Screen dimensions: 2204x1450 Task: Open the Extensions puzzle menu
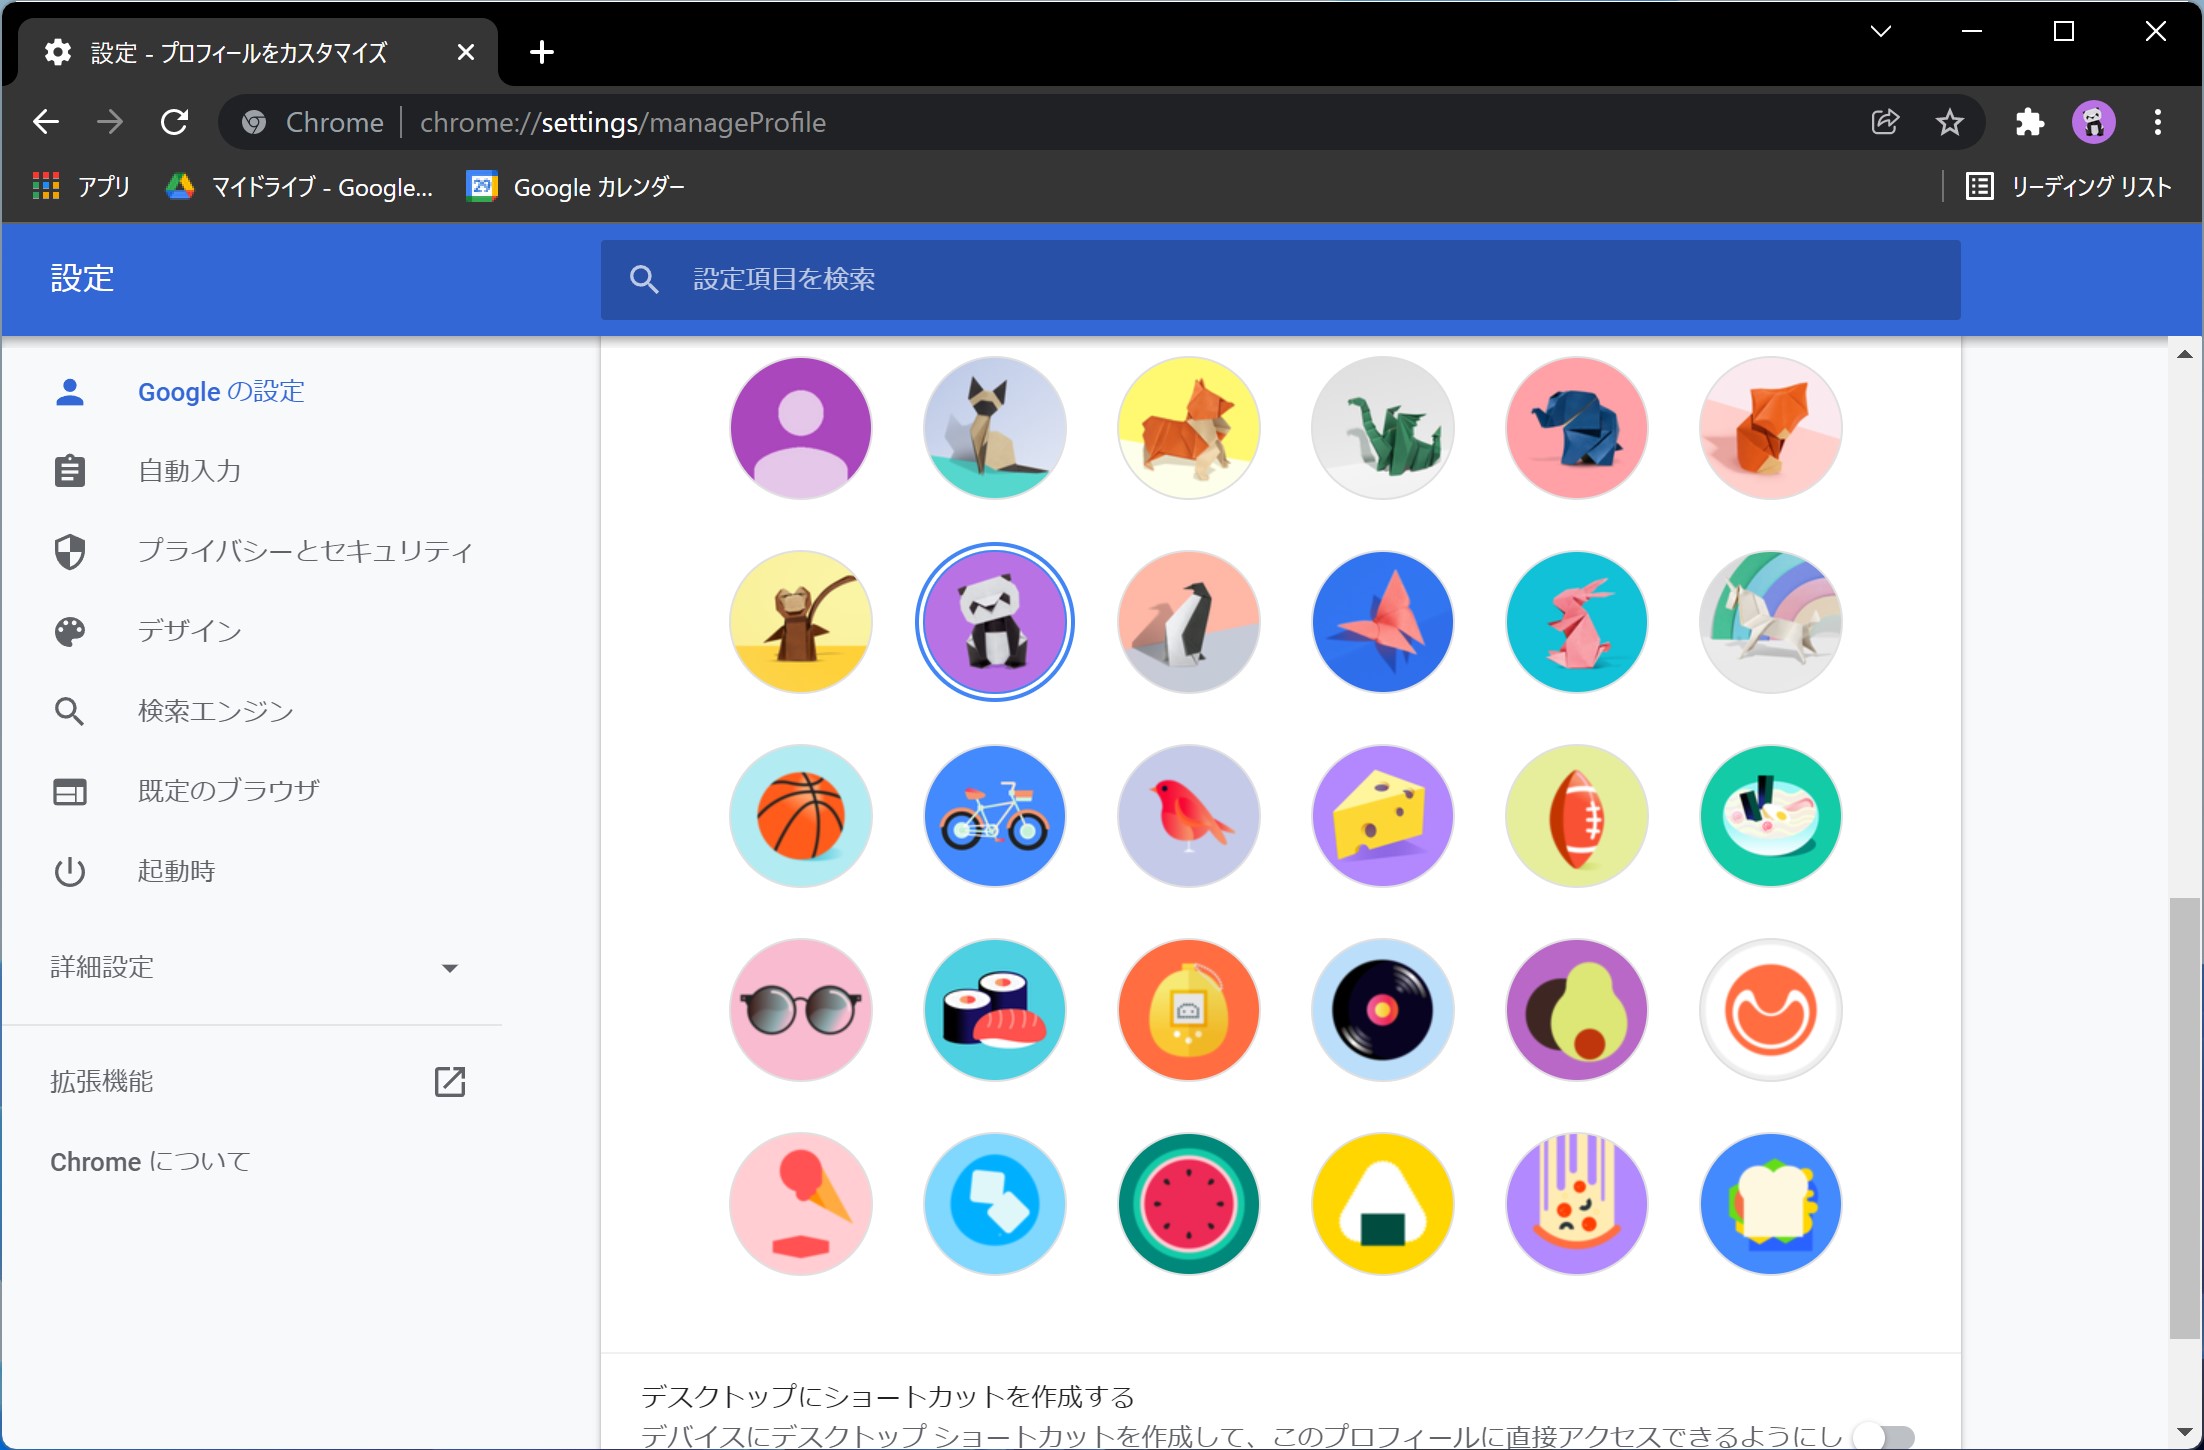click(x=2029, y=122)
